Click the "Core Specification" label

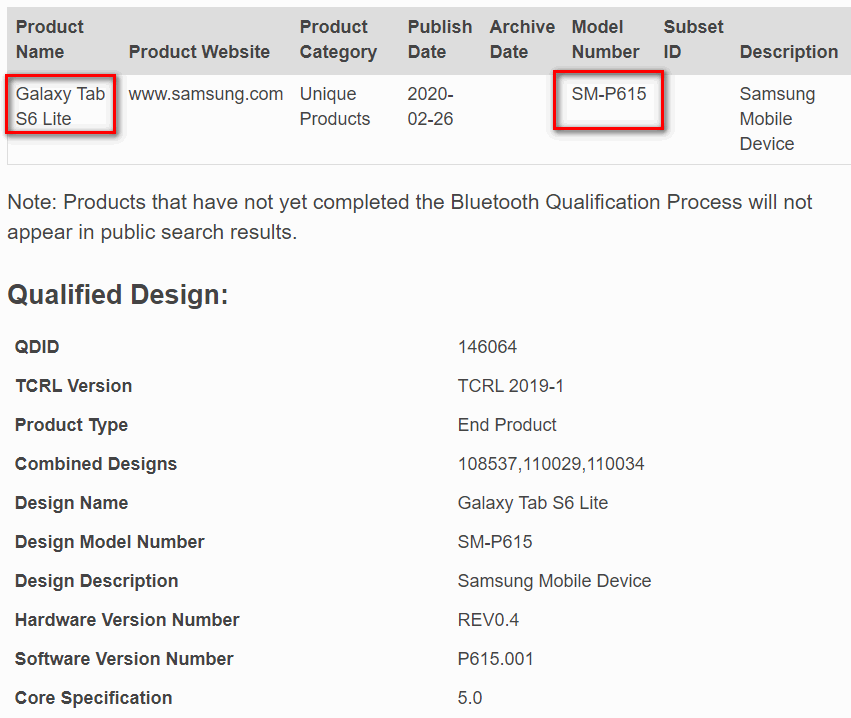[x=93, y=698]
